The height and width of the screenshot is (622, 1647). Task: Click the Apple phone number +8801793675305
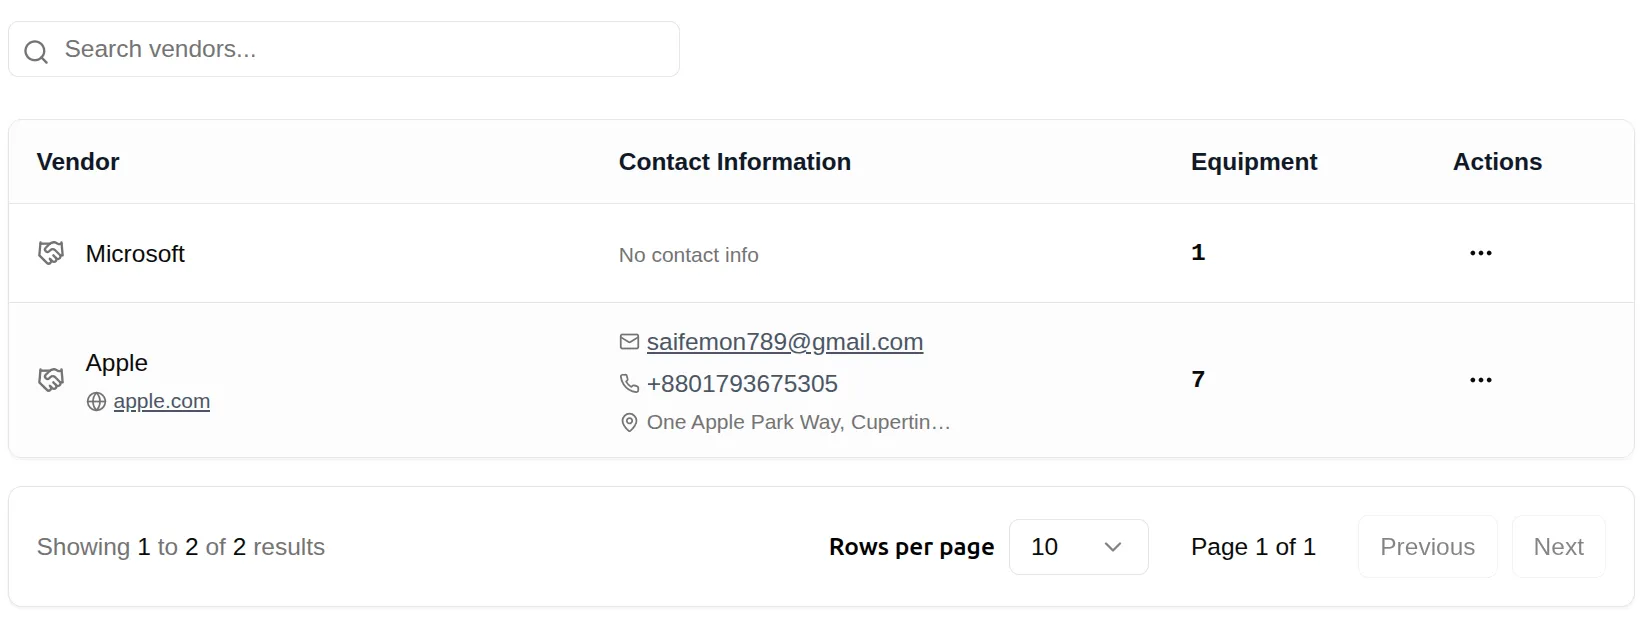pos(742,384)
